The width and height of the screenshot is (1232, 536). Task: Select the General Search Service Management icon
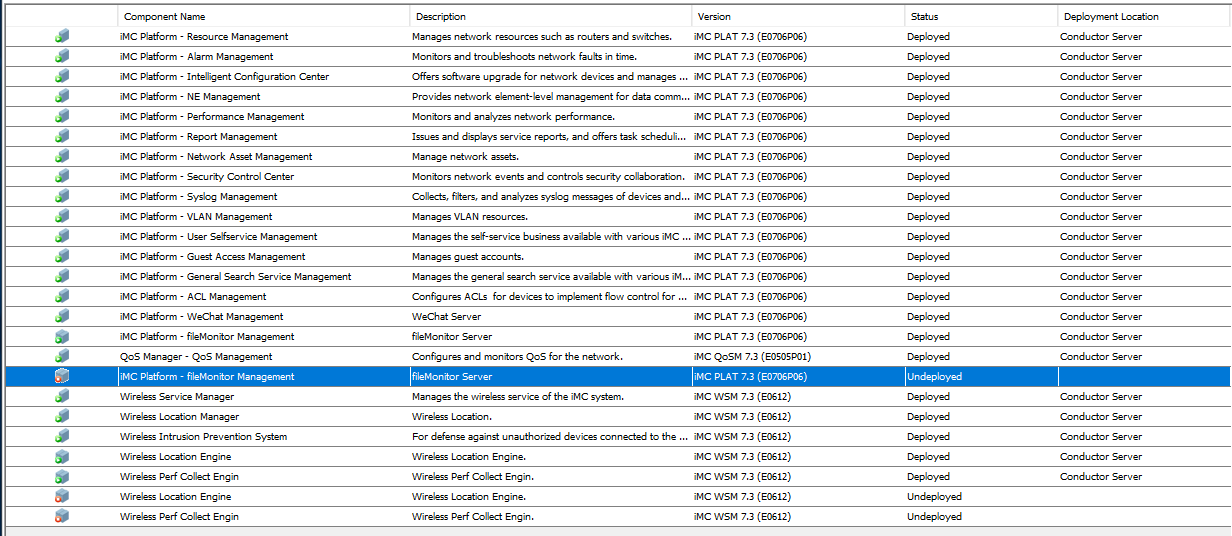pyautogui.click(x=62, y=277)
